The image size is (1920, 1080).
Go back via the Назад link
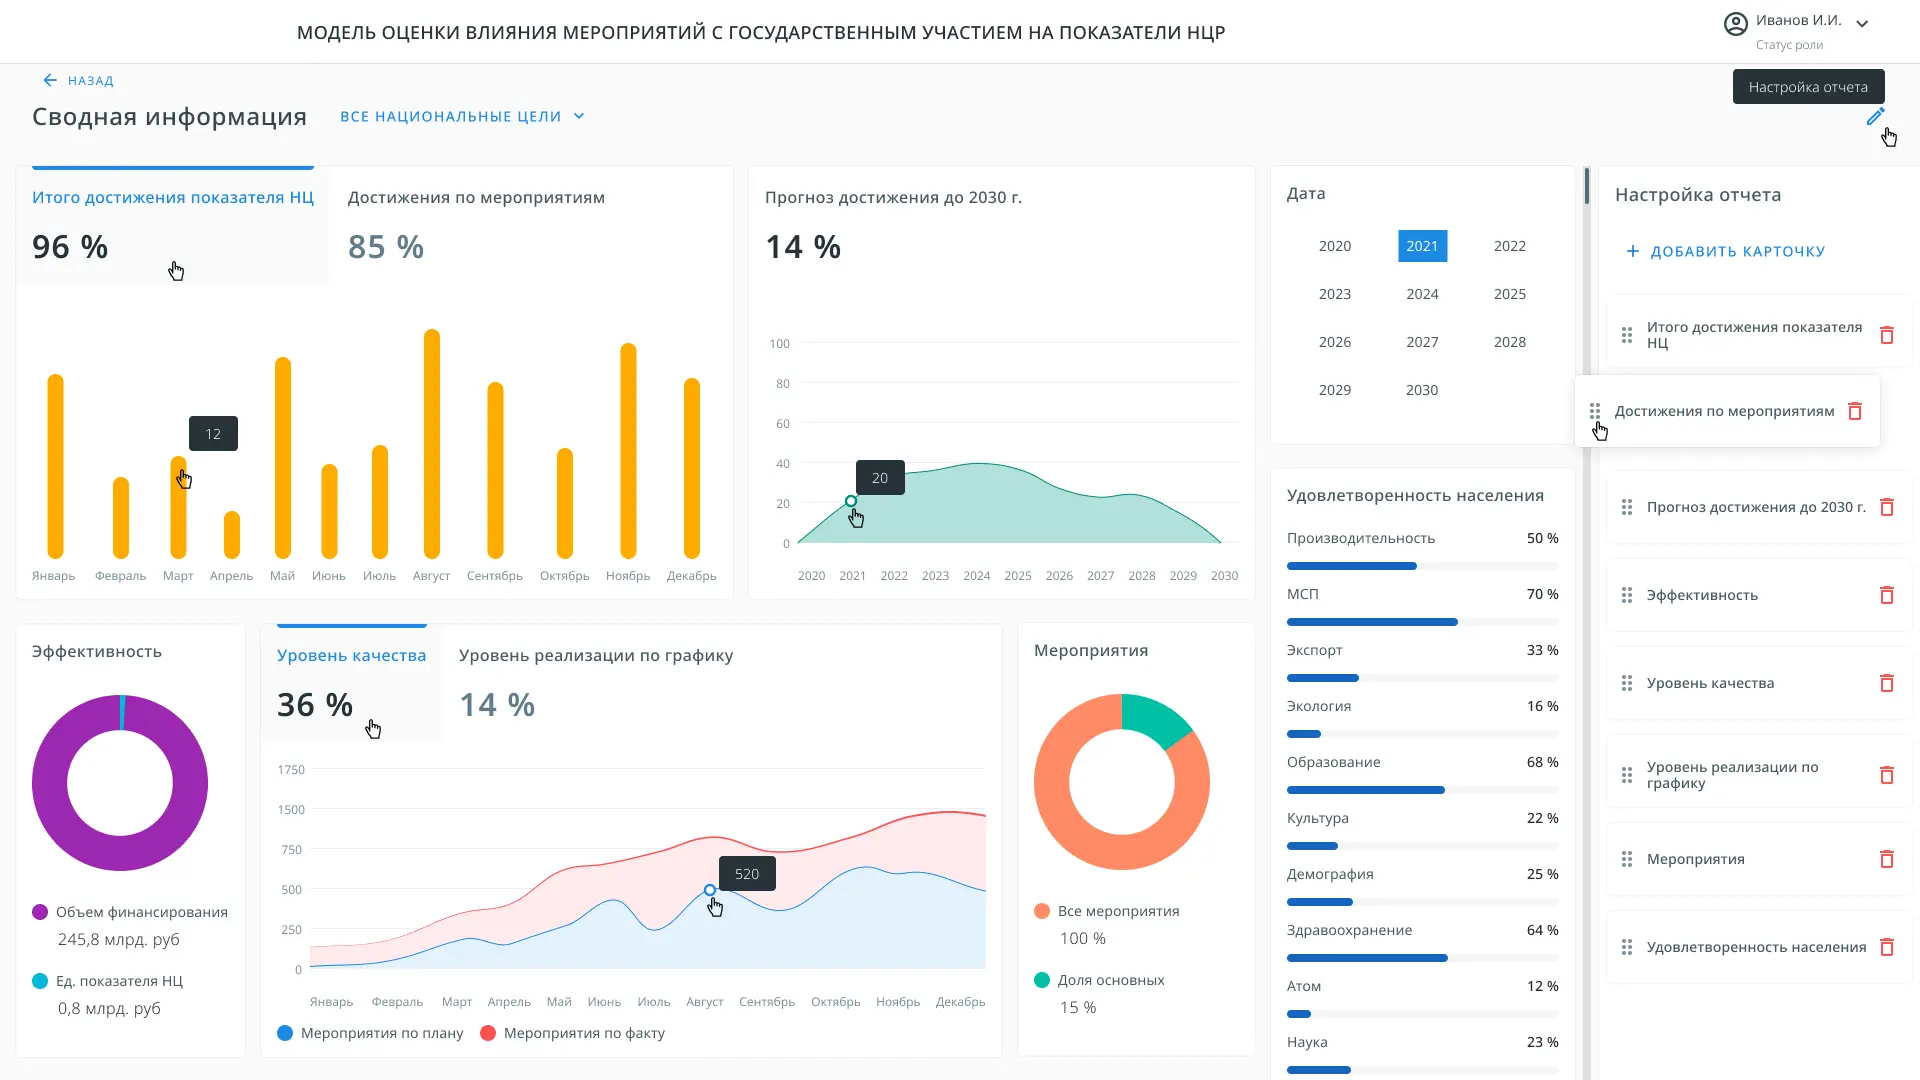79,81
